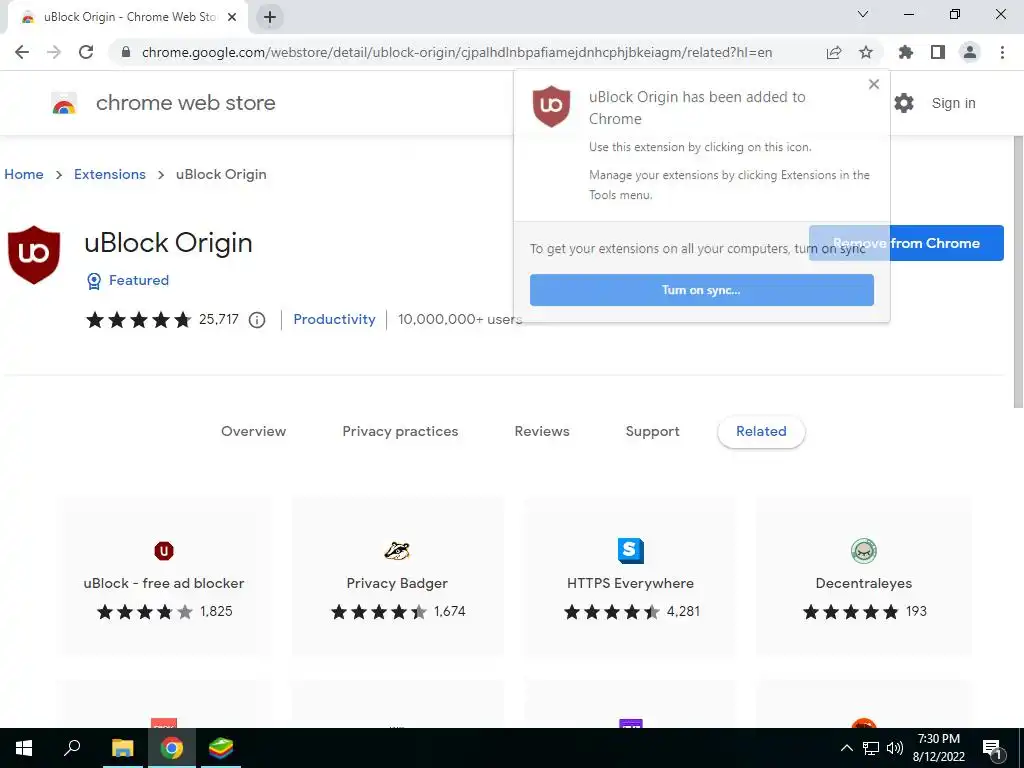
Task: Open Chrome three-dot menu
Action: (x=1002, y=52)
